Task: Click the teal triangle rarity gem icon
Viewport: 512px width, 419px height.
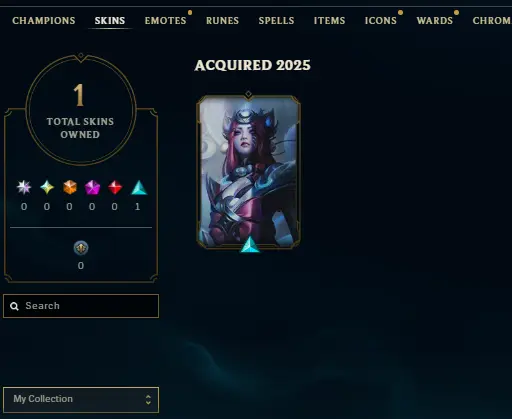Action: (139, 187)
